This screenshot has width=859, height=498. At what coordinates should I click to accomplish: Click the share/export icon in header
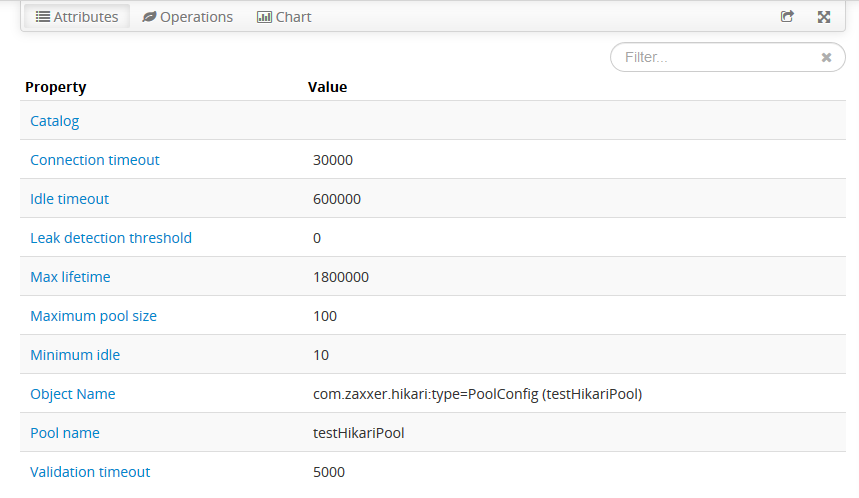pos(787,17)
